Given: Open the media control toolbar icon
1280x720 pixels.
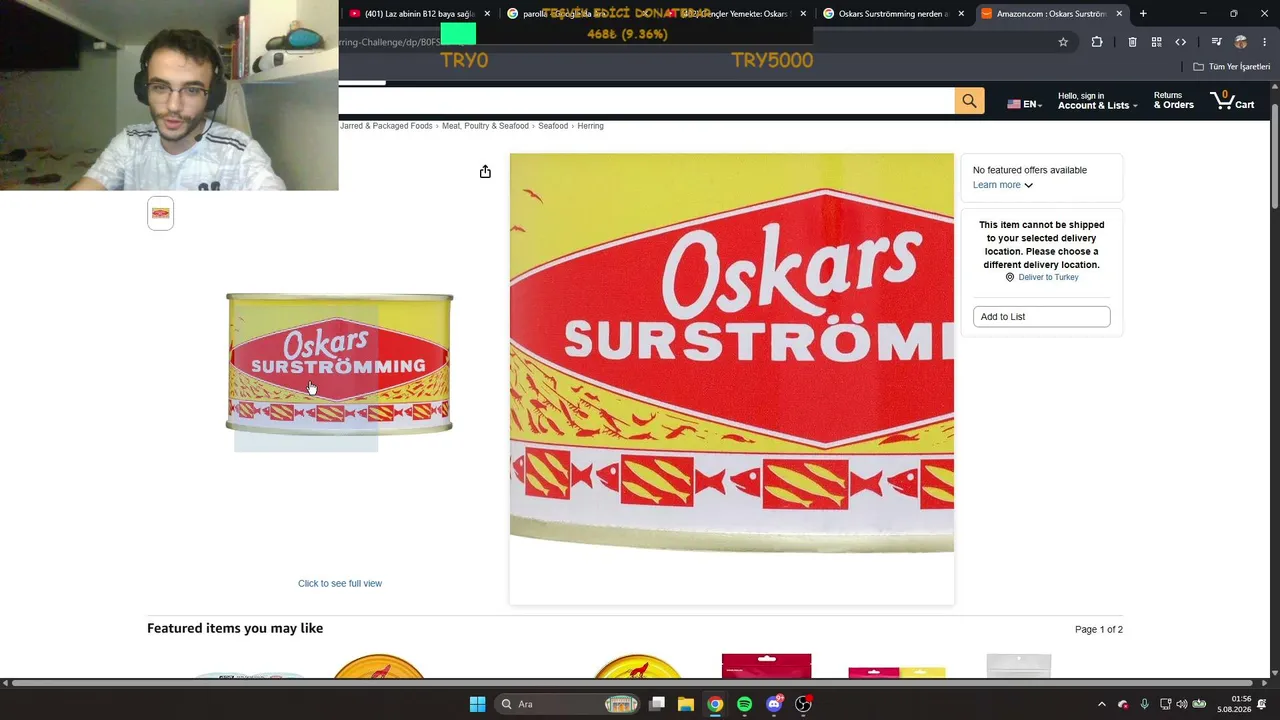Looking at the screenshot, I should click(1216, 42).
